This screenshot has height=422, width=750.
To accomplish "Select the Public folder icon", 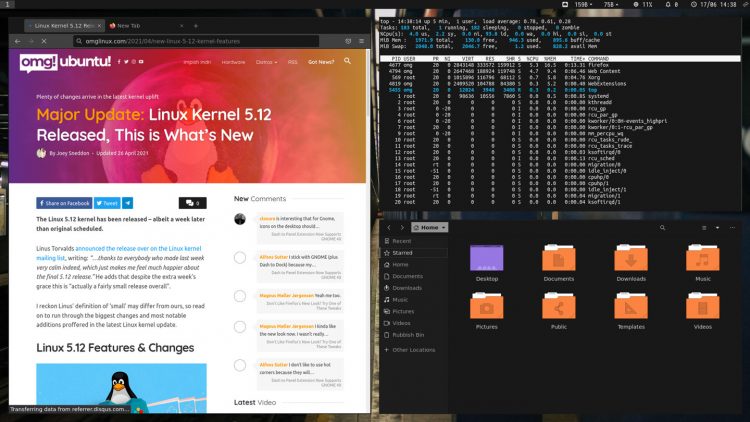I will click(559, 306).
